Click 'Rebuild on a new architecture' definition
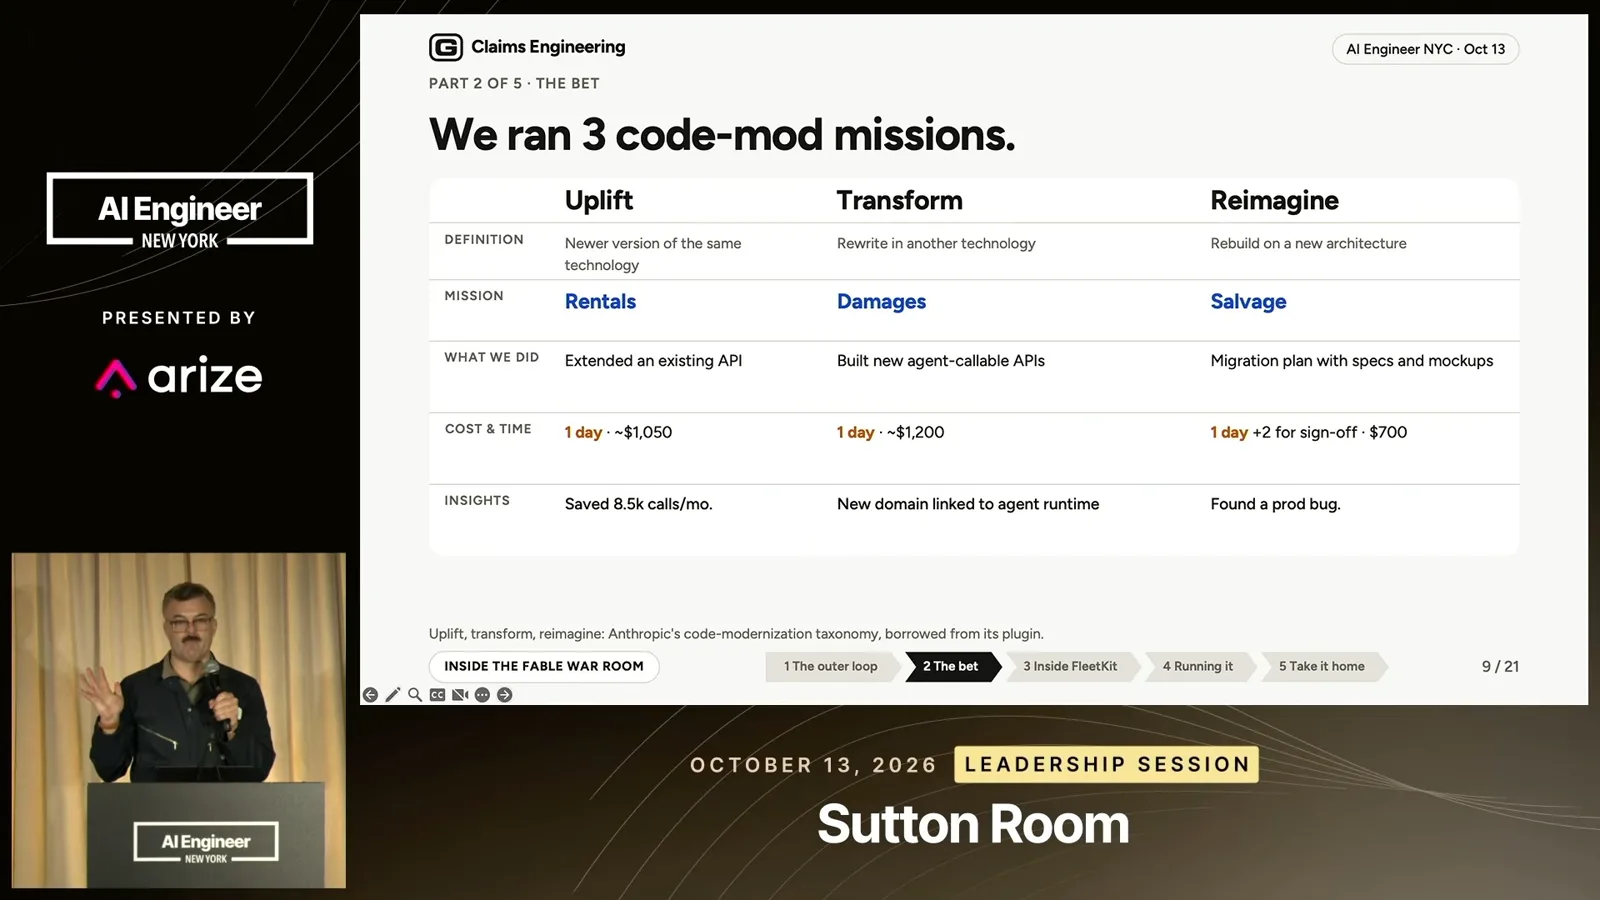Viewport: 1600px width, 900px height. (1308, 243)
